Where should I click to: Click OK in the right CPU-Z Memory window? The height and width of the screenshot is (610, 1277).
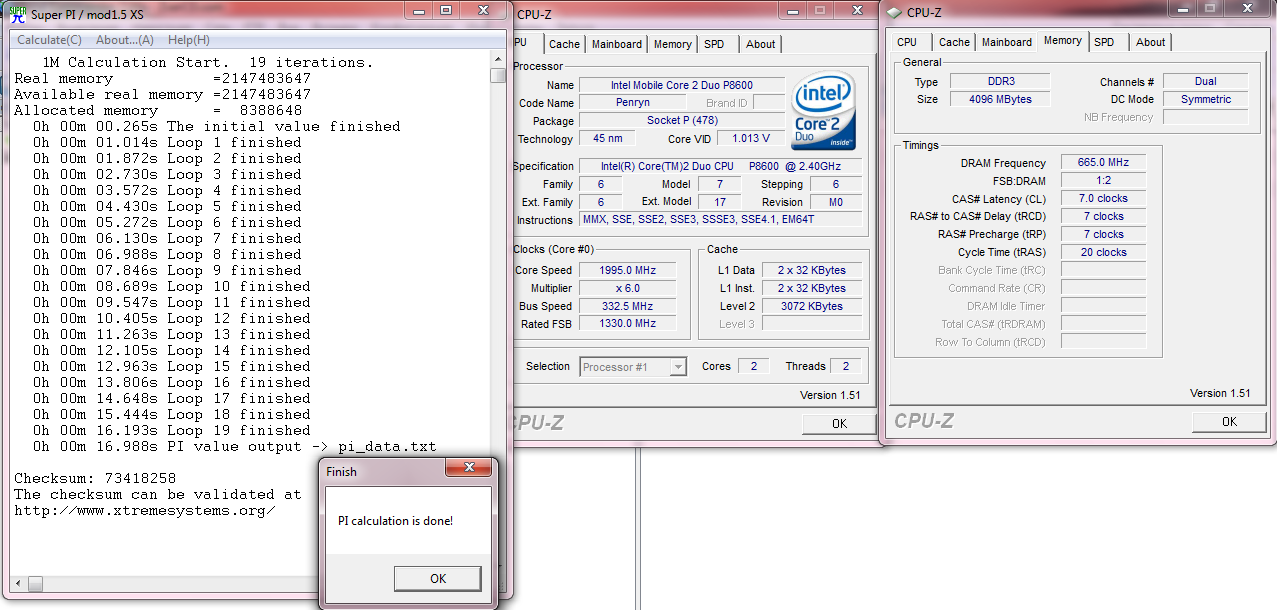[x=1229, y=421]
